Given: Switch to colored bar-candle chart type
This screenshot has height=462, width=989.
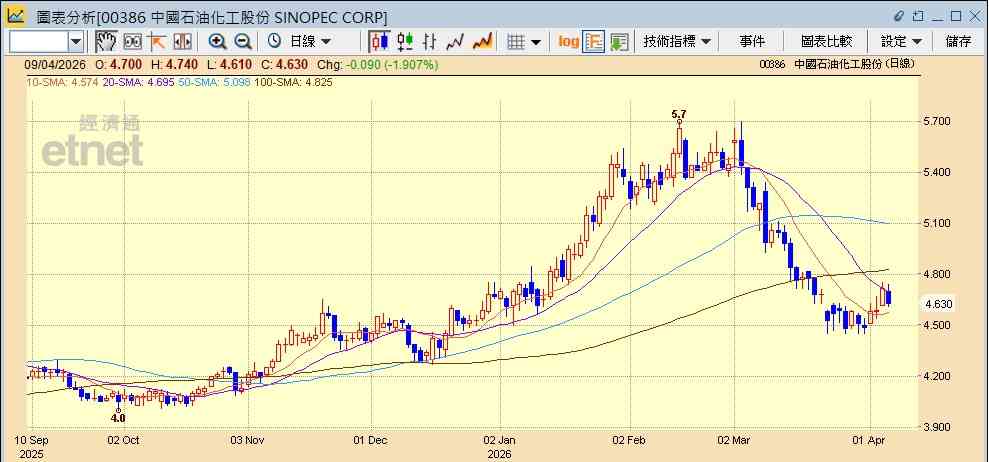Looking at the screenshot, I should click(405, 42).
